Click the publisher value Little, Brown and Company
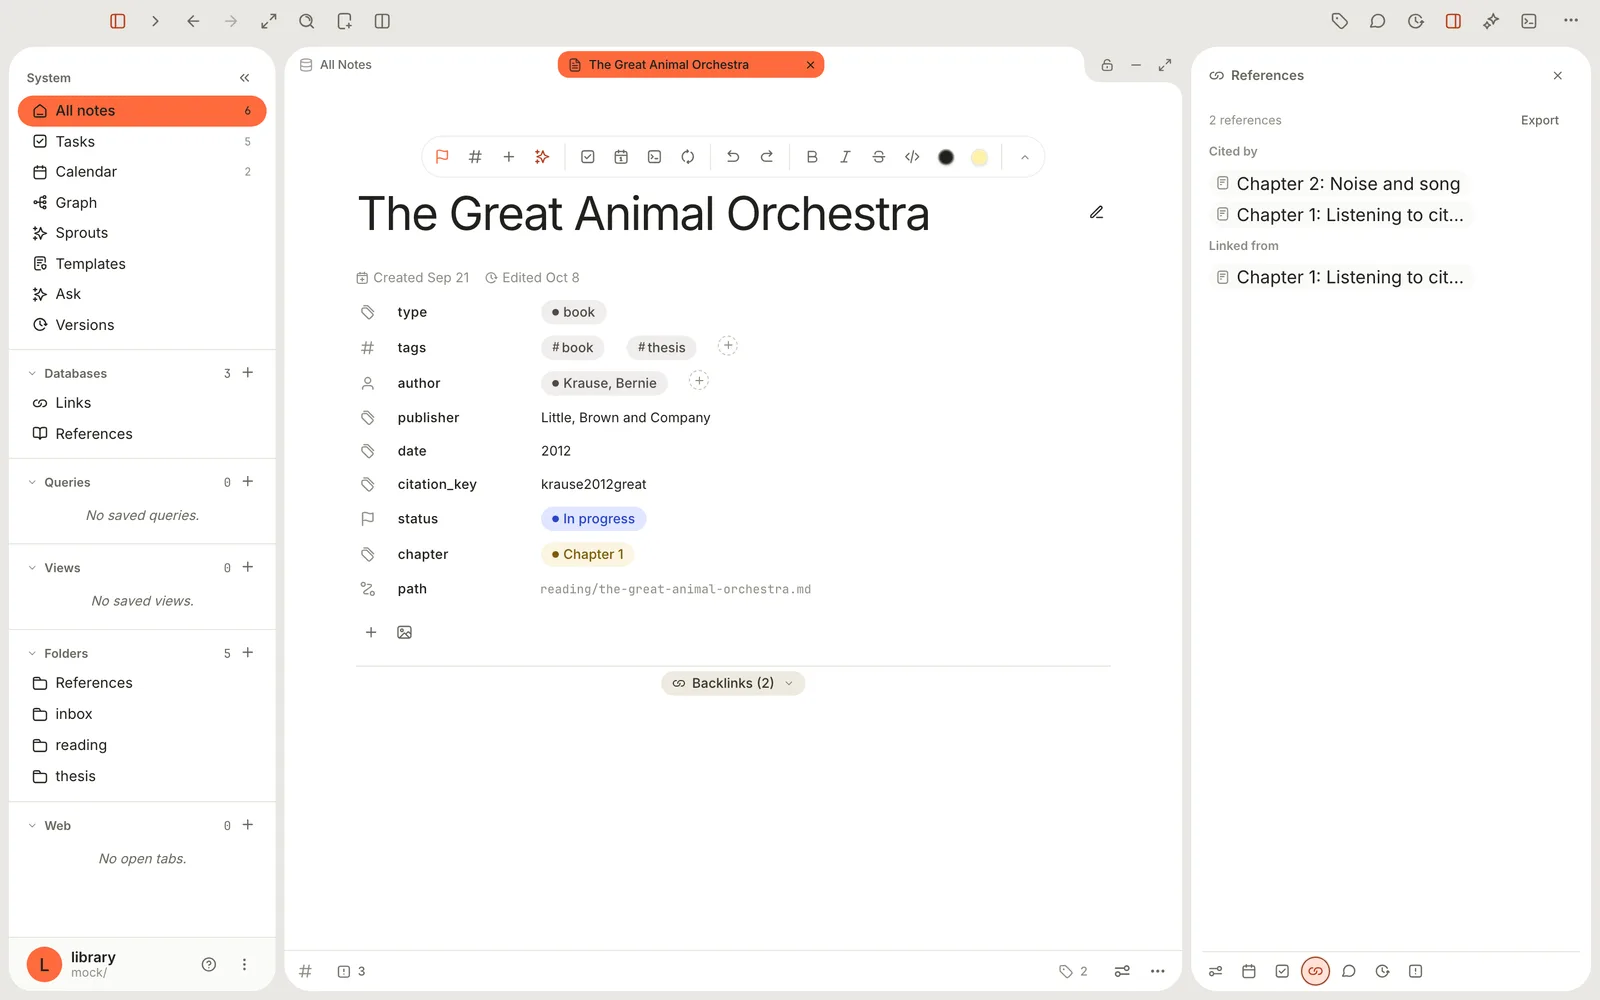 pos(626,418)
